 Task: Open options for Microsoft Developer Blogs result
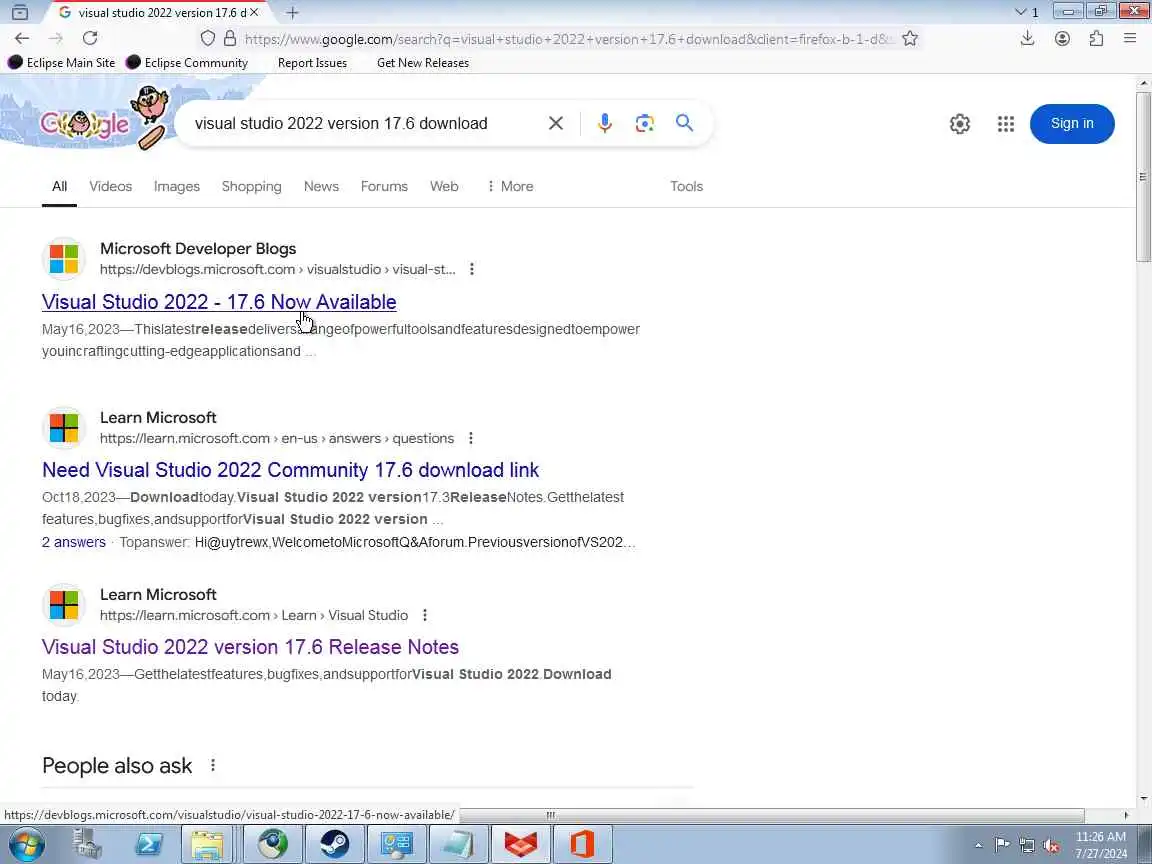coord(472,270)
